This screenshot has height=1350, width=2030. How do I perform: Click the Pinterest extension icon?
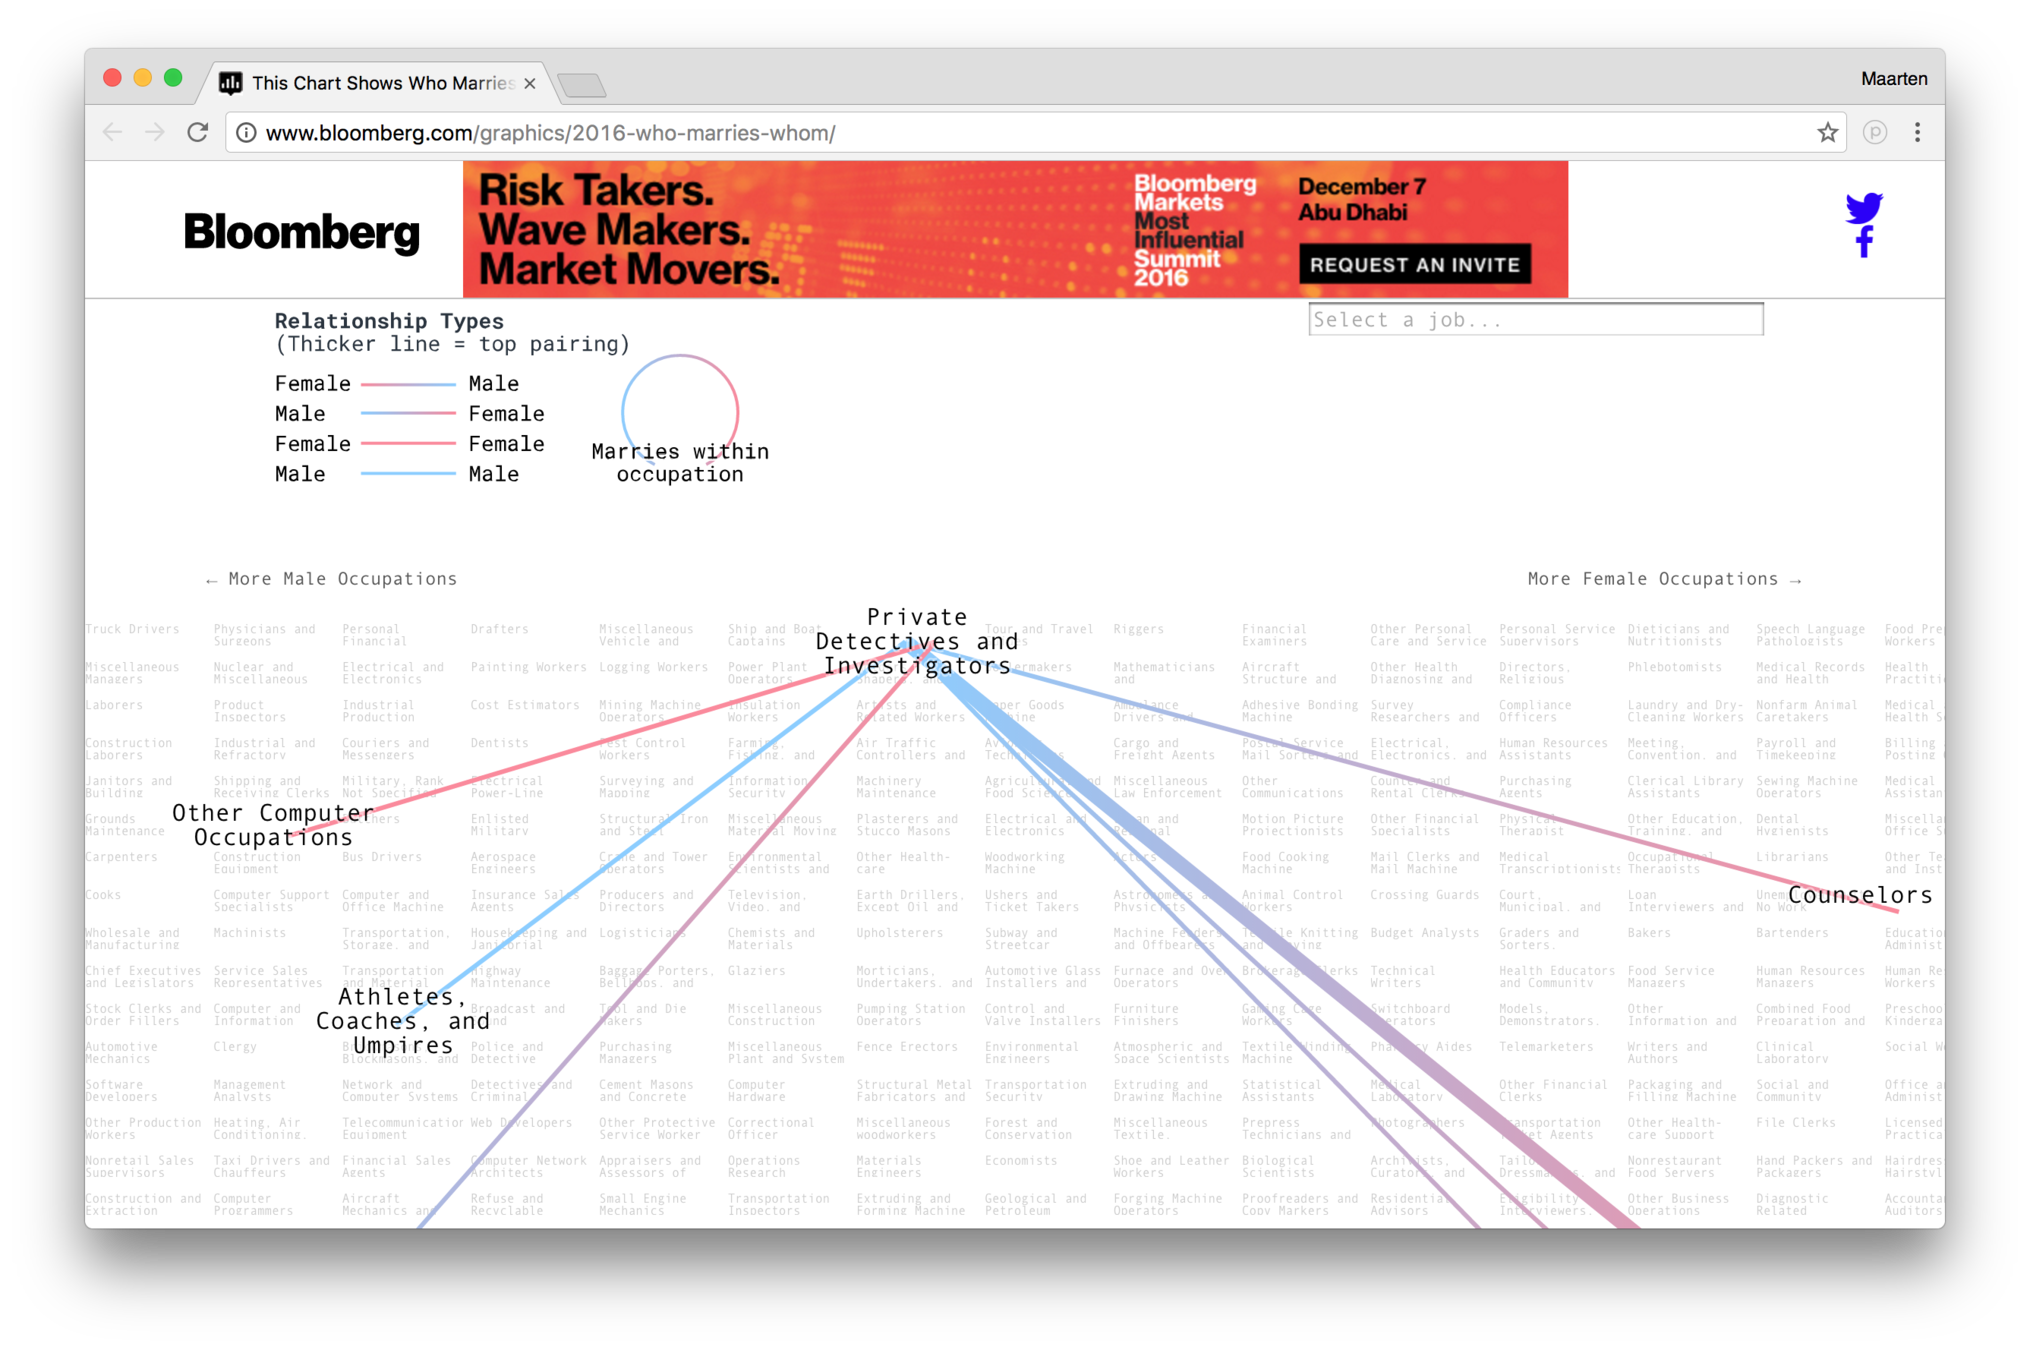pos(1874,132)
